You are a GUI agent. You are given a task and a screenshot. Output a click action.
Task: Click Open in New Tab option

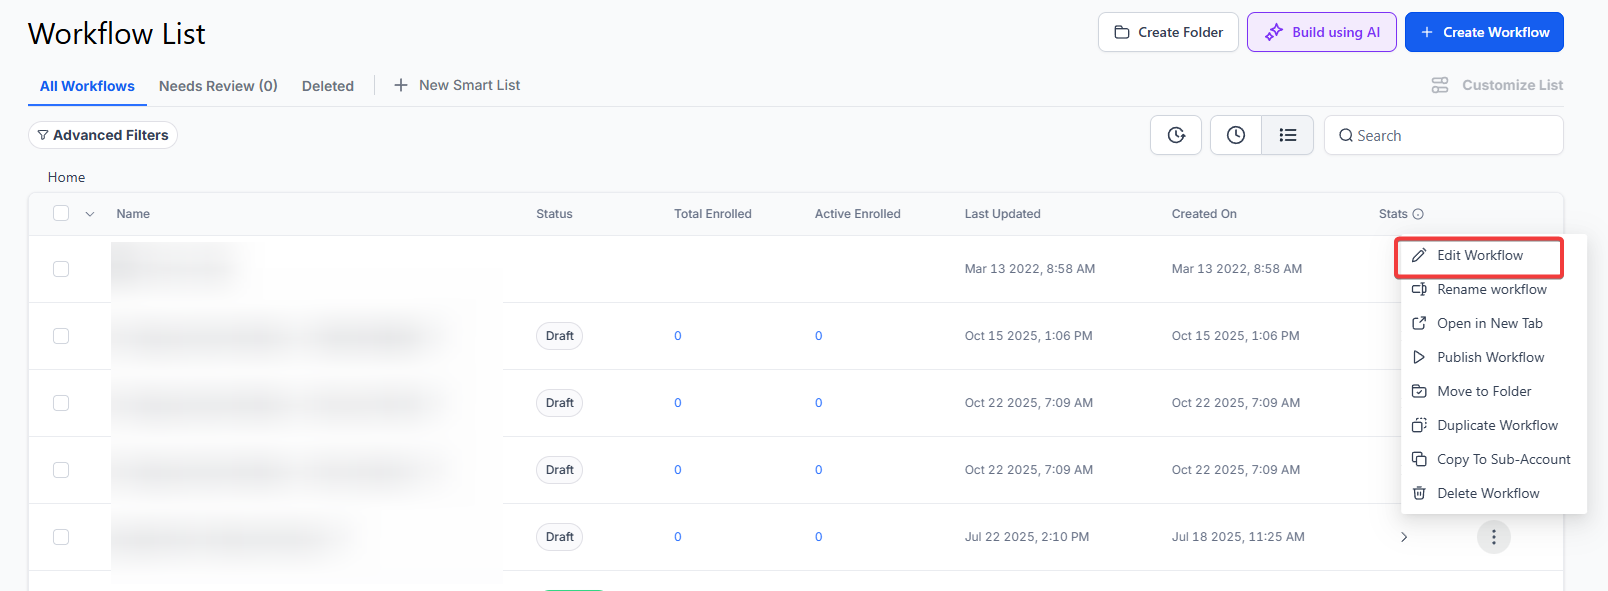click(x=1489, y=323)
